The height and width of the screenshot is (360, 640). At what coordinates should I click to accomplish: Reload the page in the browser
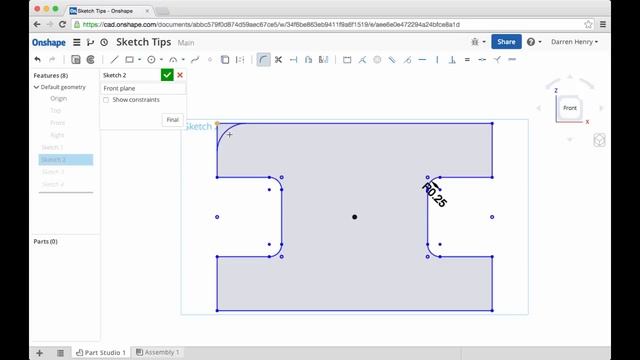click(62, 24)
